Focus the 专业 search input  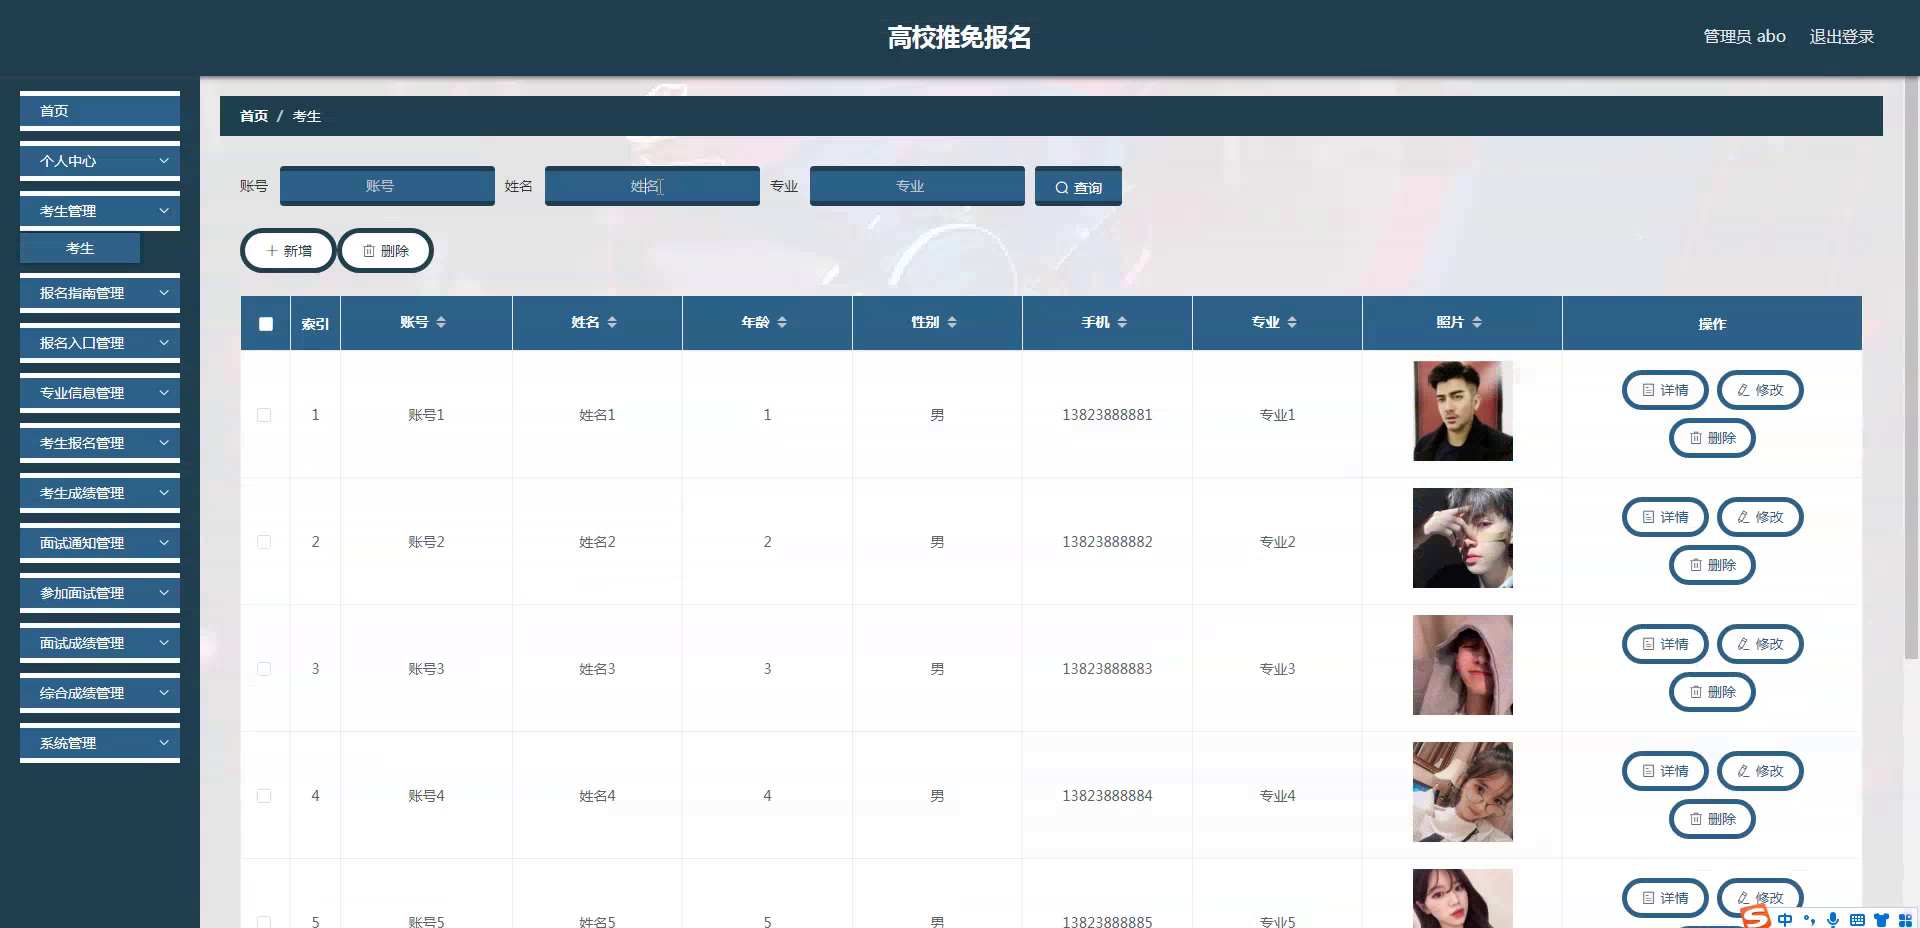click(x=917, y=186)
